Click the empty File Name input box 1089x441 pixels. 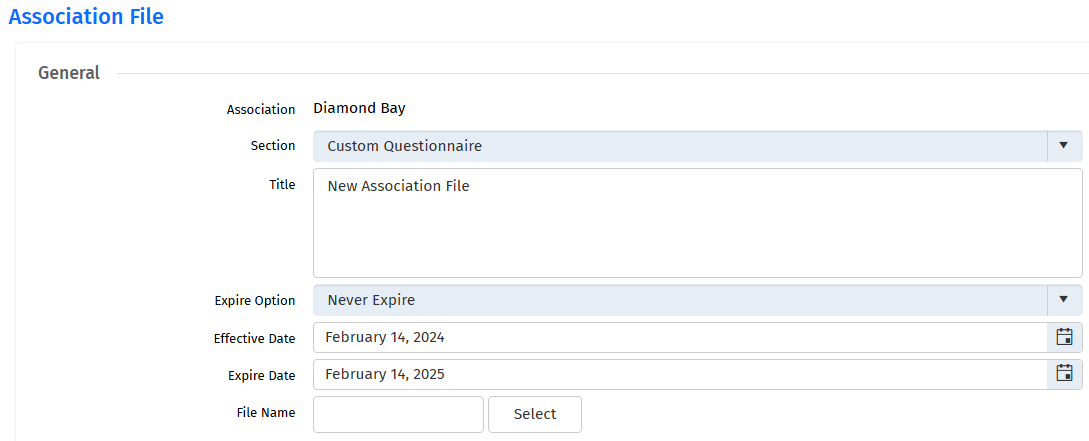click(398, 414)
